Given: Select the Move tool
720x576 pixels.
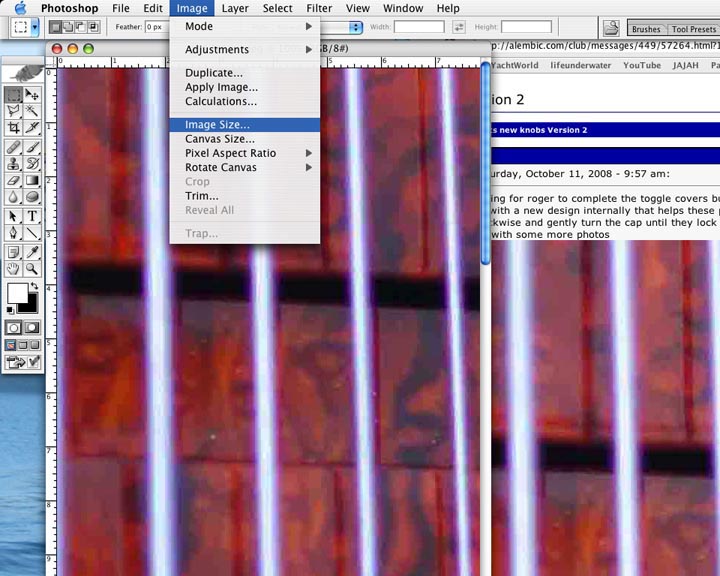Looking at the screenshot, I should 33,94.
